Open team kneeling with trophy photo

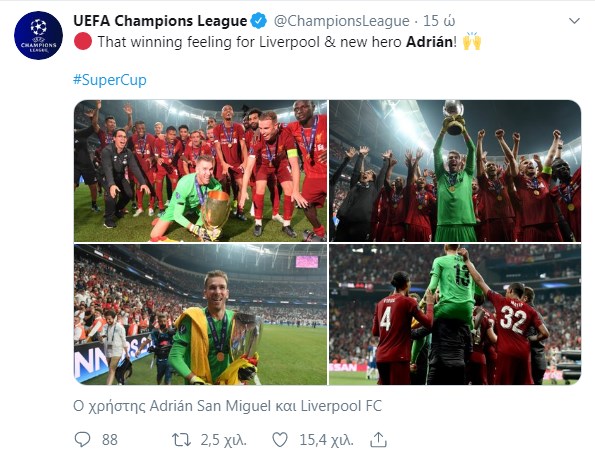coord(200,171)
